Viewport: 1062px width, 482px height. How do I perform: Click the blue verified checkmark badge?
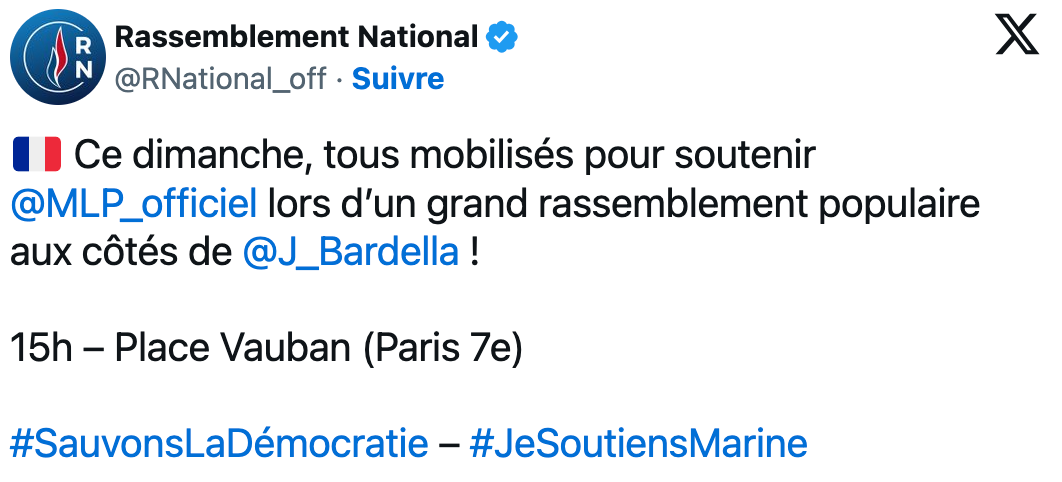coord(502,37)
